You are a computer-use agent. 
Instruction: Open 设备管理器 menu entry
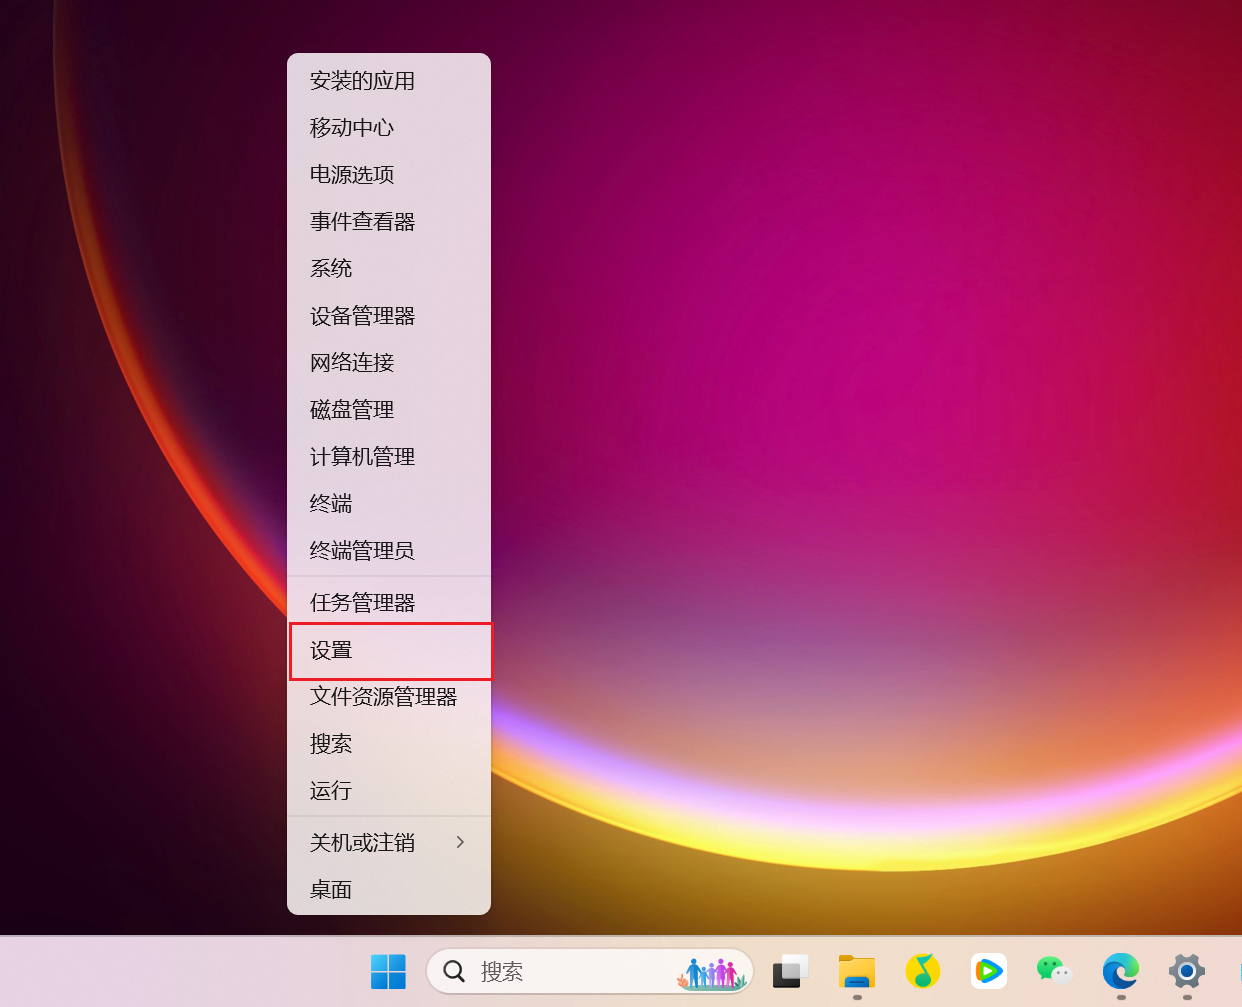[x=389, y=316]
